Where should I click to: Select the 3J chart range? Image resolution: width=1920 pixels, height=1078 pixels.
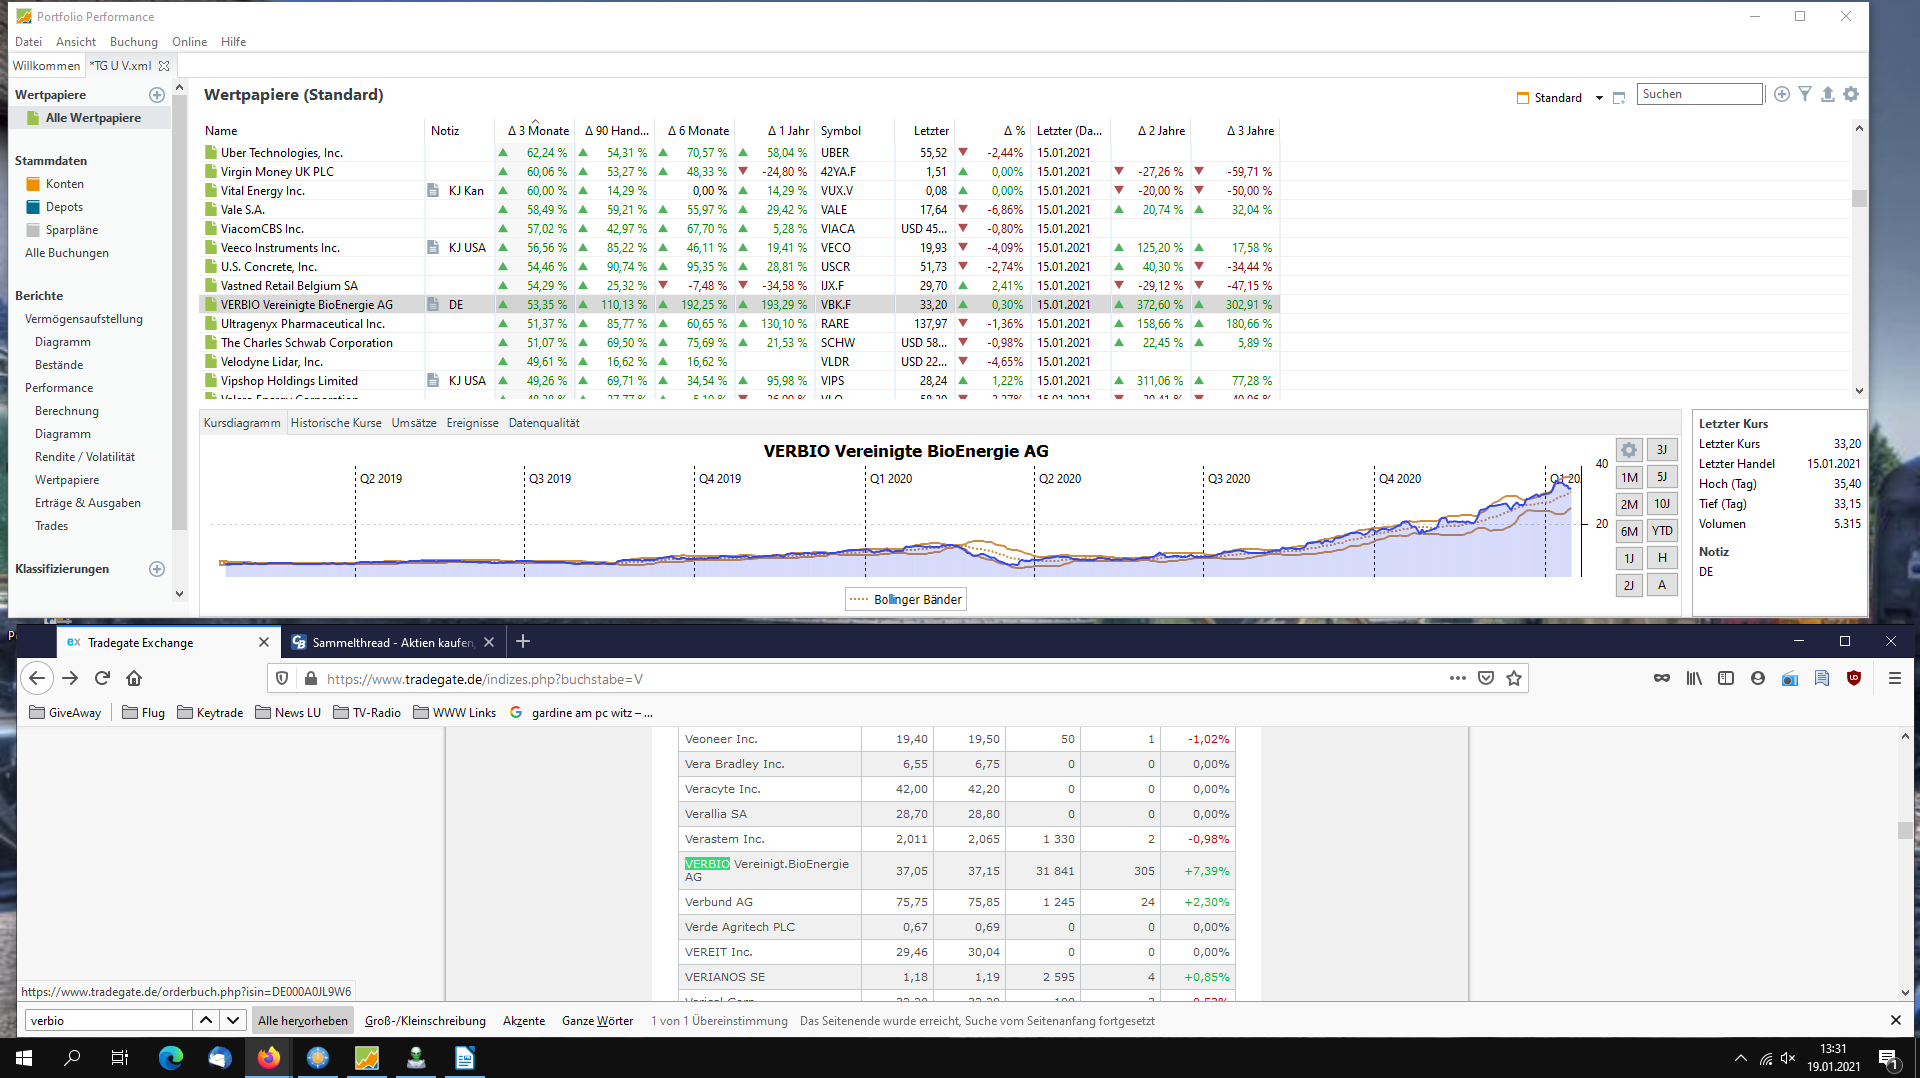pyautogui.click(x=1662, y=450)
